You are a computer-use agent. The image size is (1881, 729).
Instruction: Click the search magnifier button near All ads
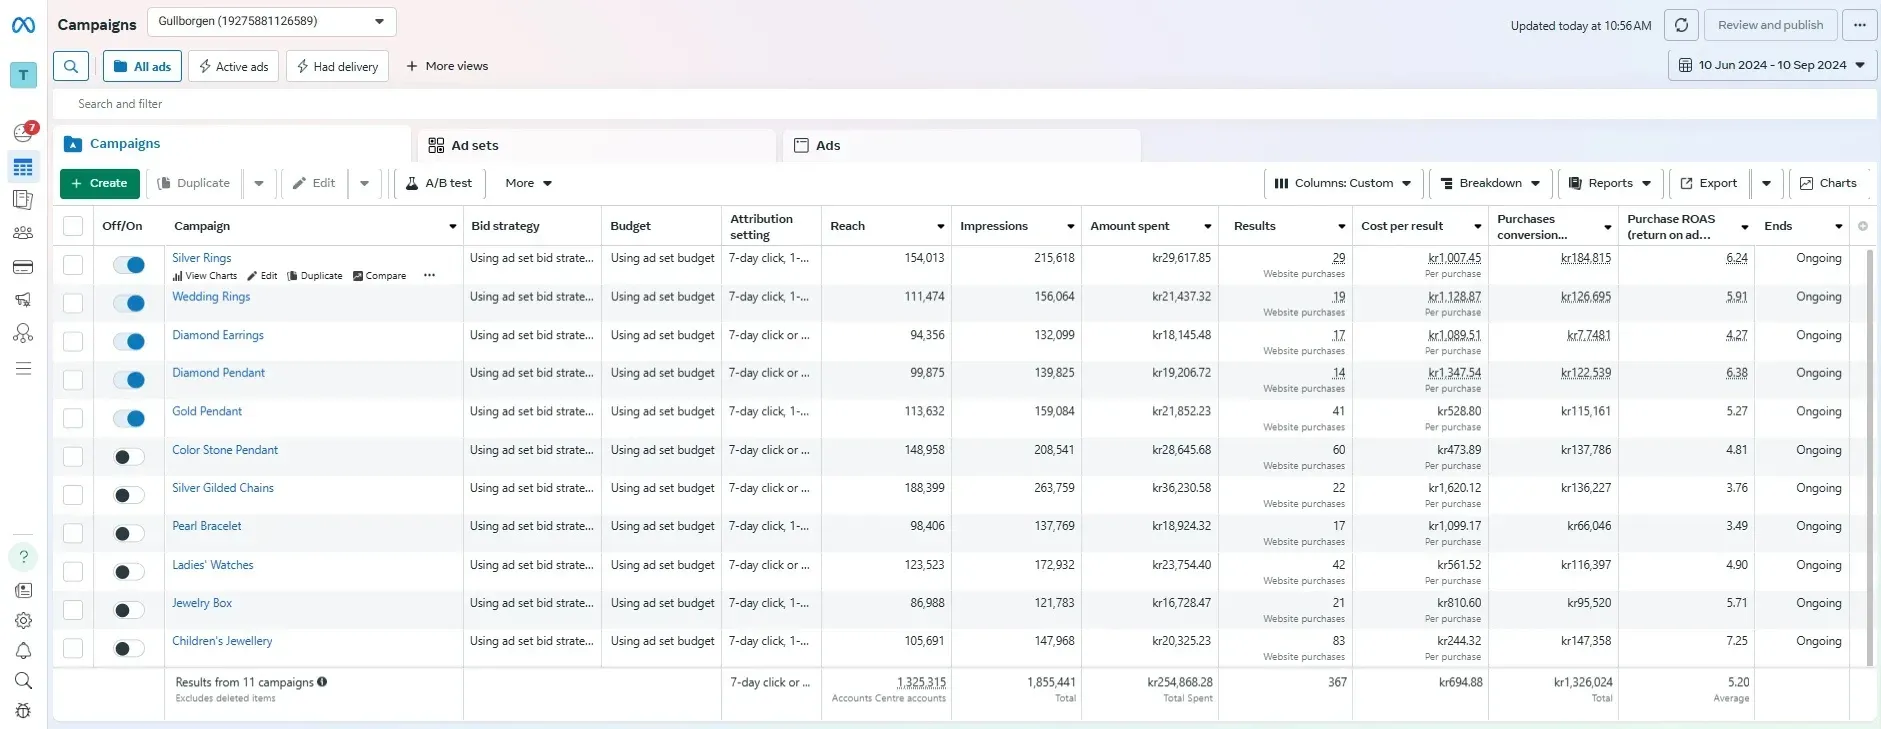pyautogui.click(x=71, y=66)
